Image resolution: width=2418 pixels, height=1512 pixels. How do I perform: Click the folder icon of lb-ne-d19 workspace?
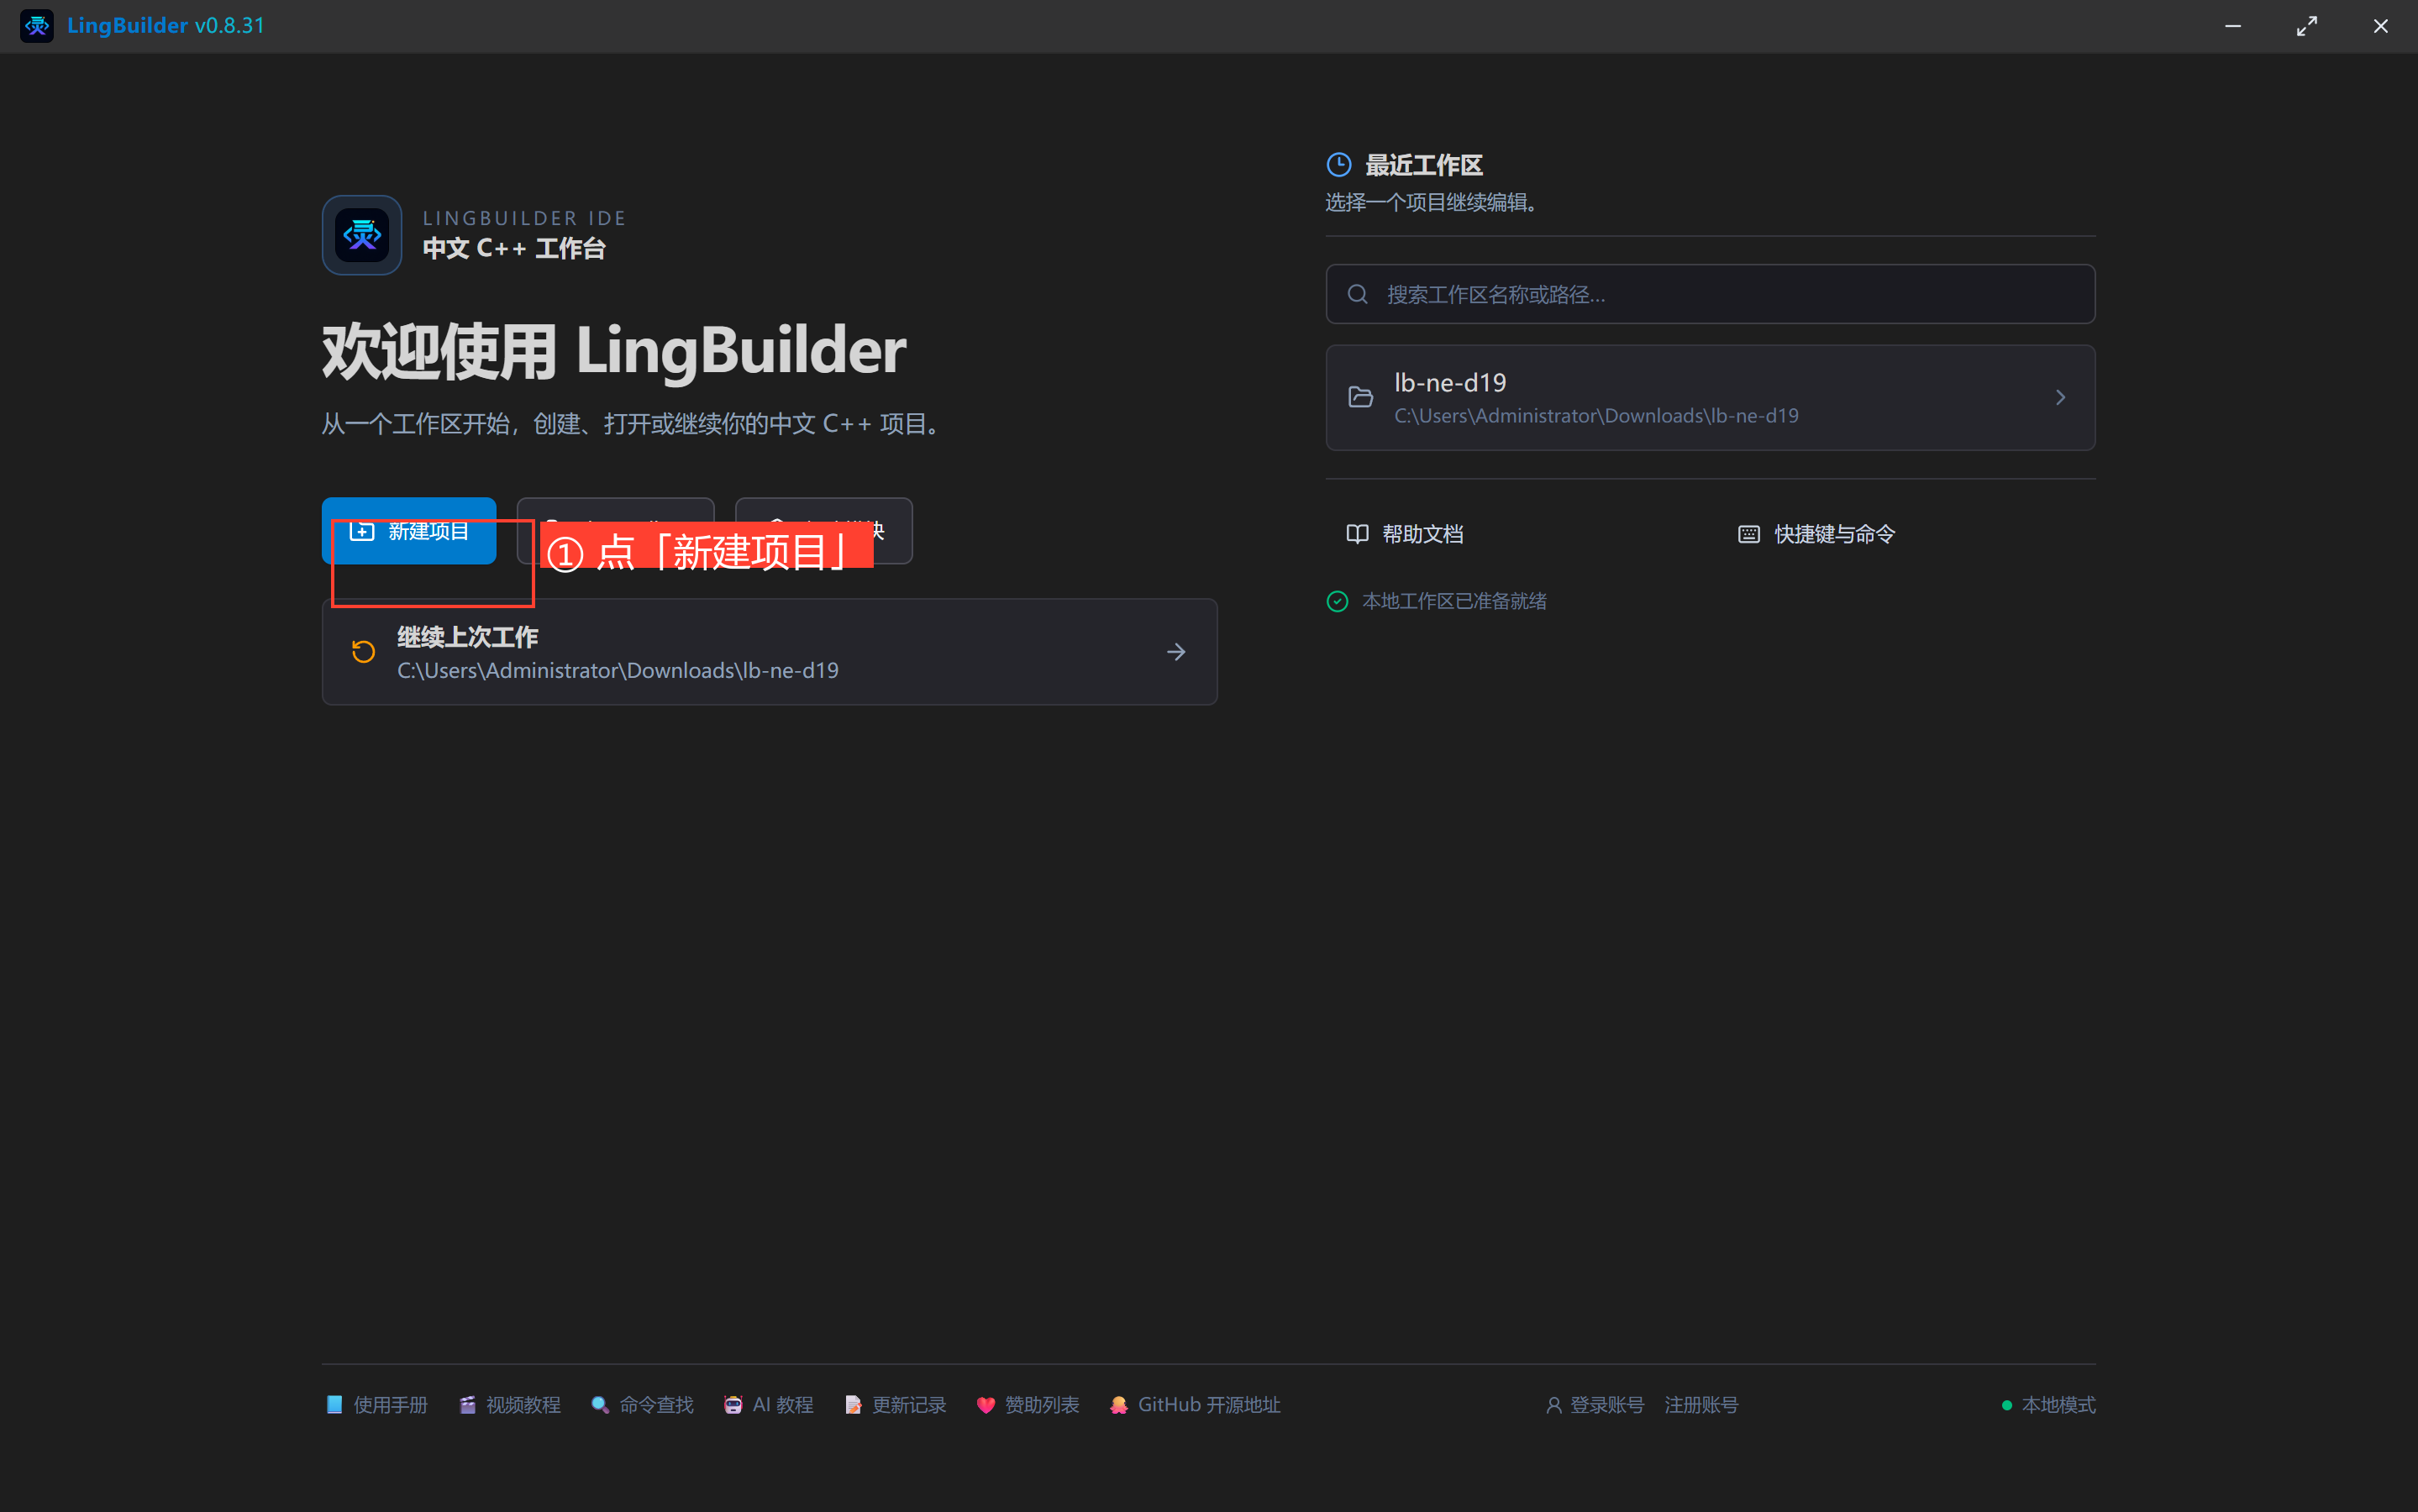coord(1360,398)
